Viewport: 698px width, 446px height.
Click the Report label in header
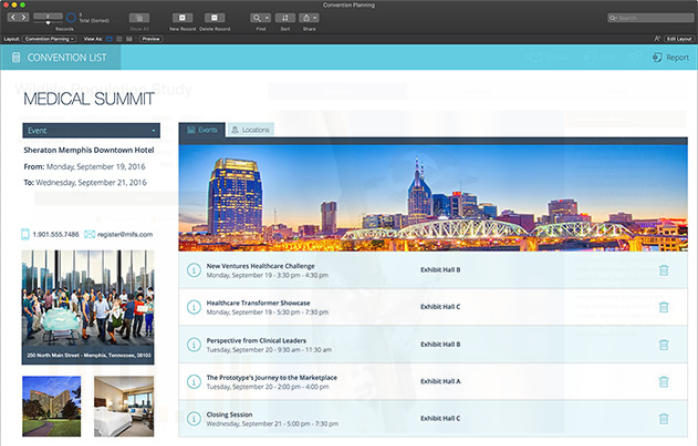click(678, 57)
